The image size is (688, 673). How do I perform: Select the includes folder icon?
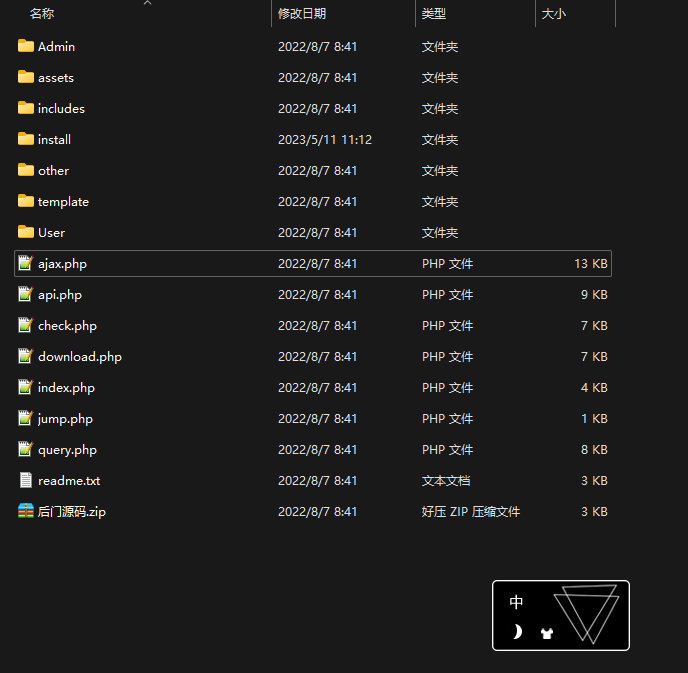[x=26, y=108]
